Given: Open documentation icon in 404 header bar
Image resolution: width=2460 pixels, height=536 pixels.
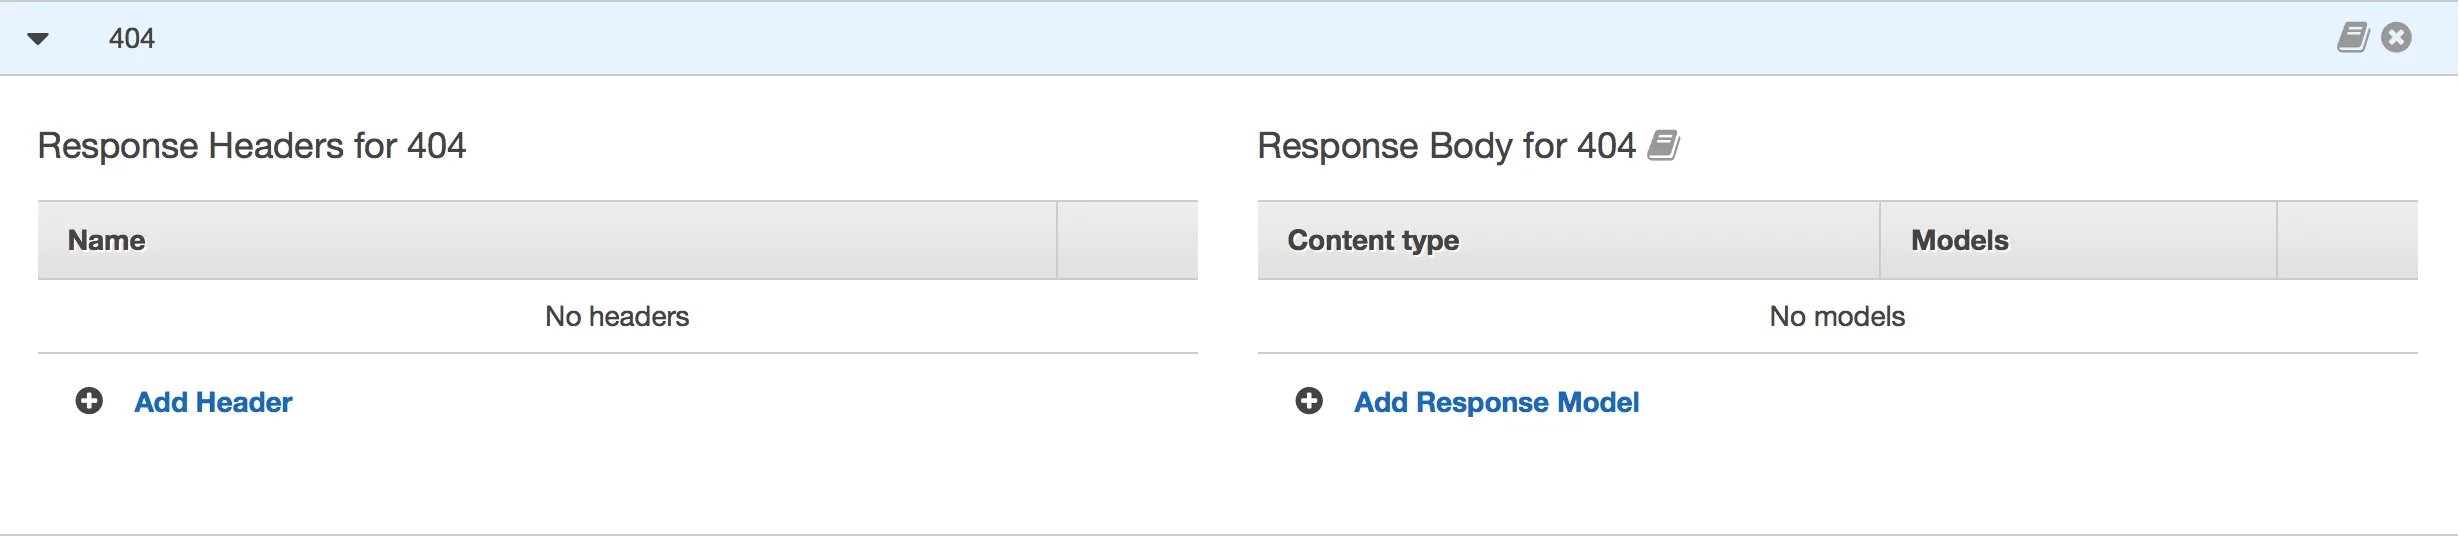Looking at the screenshot, I should [2352, 38].
